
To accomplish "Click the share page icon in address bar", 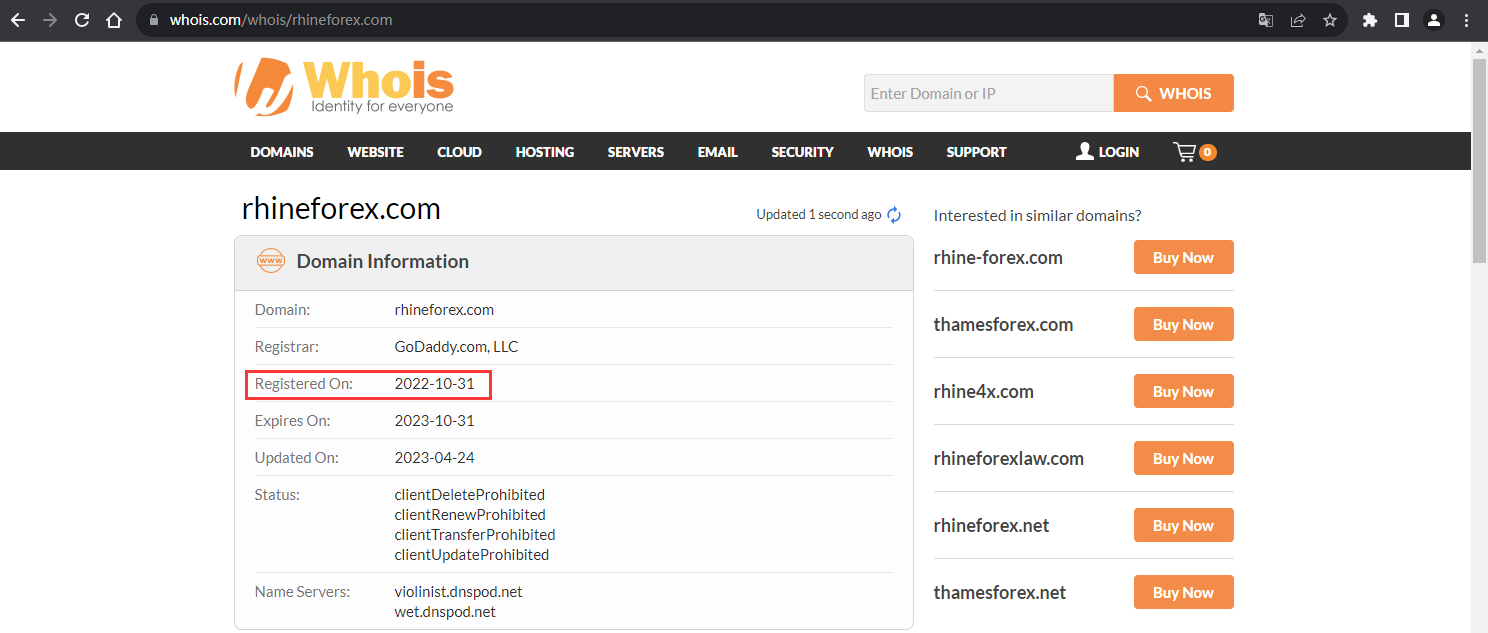I will (x=1298, y=20).
